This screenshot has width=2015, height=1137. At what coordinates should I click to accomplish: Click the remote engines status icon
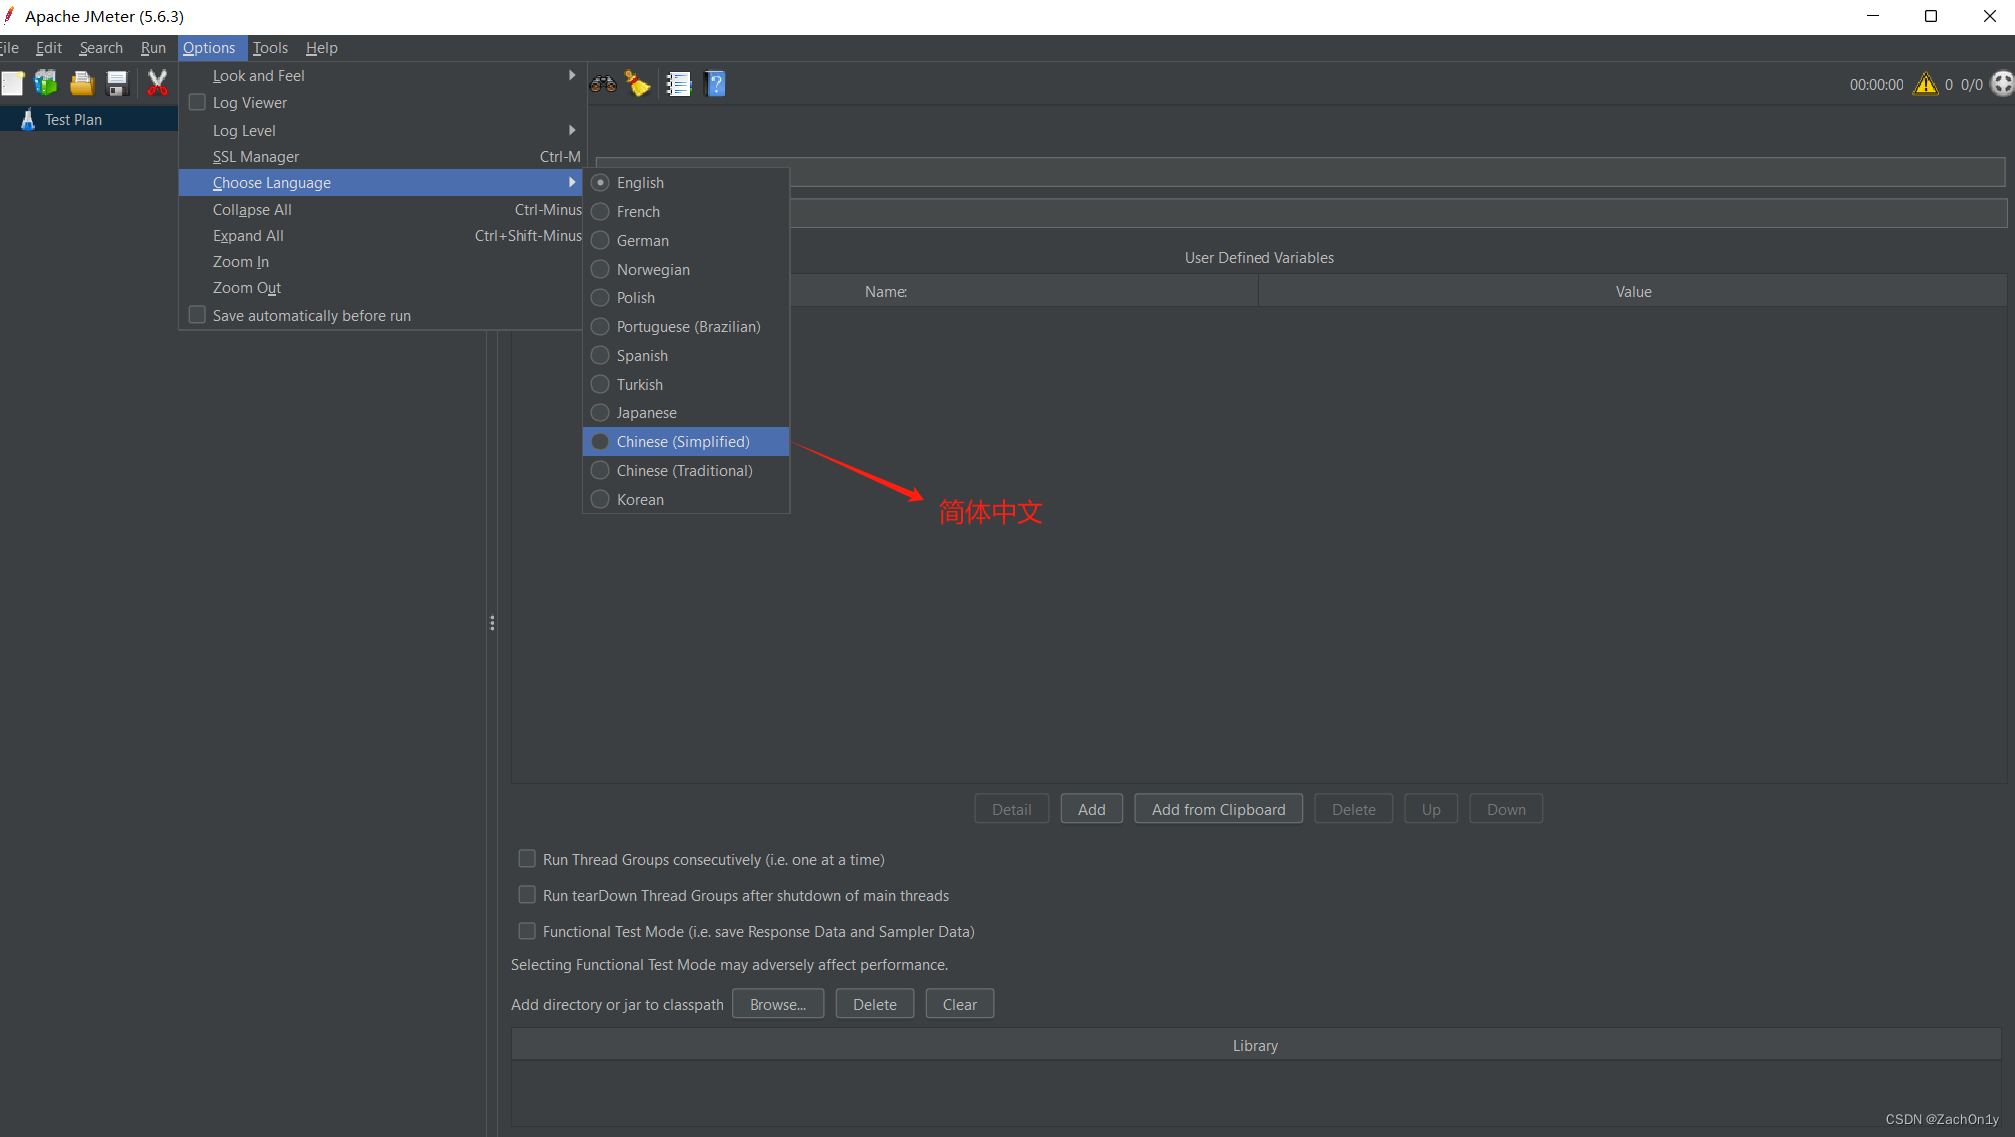tap(2003, 84)
